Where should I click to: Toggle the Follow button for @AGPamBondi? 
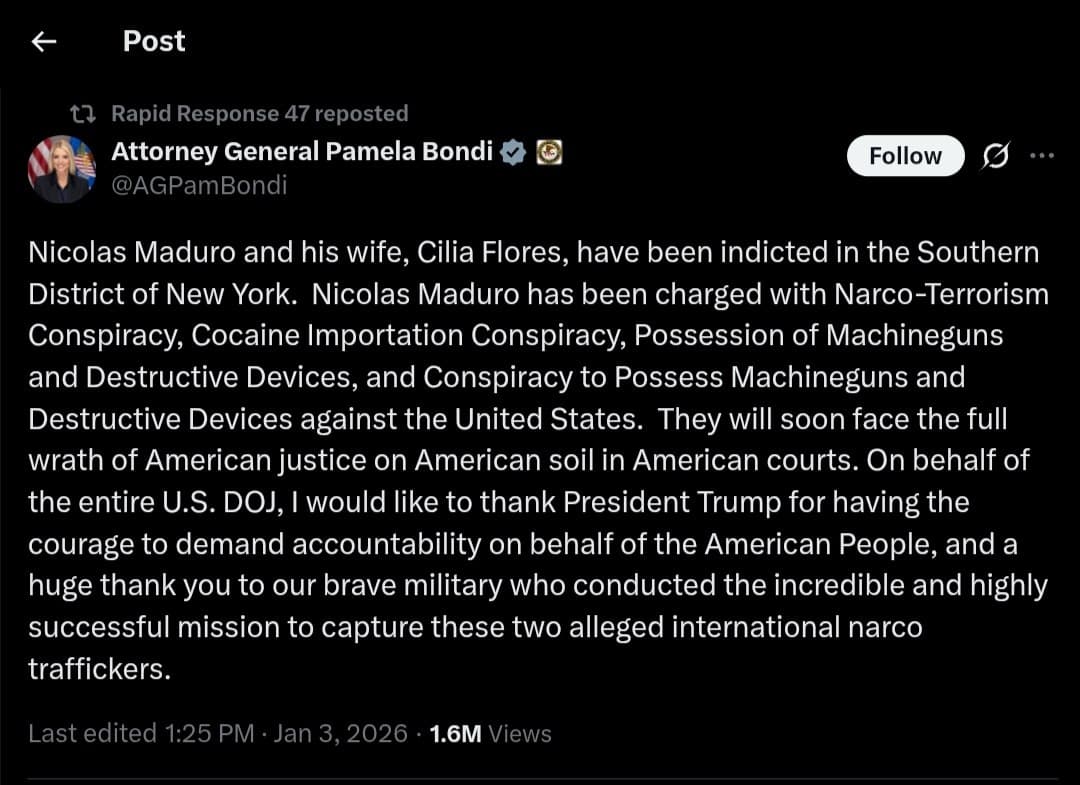pos(904,155)
